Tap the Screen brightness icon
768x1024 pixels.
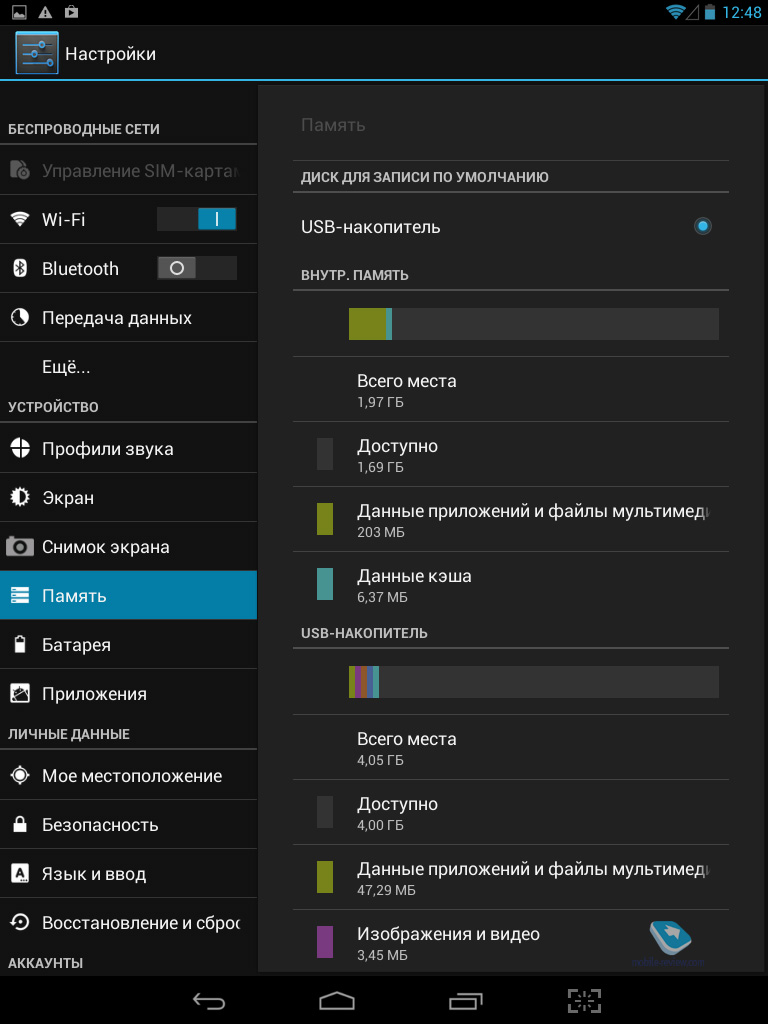(20, 498)
